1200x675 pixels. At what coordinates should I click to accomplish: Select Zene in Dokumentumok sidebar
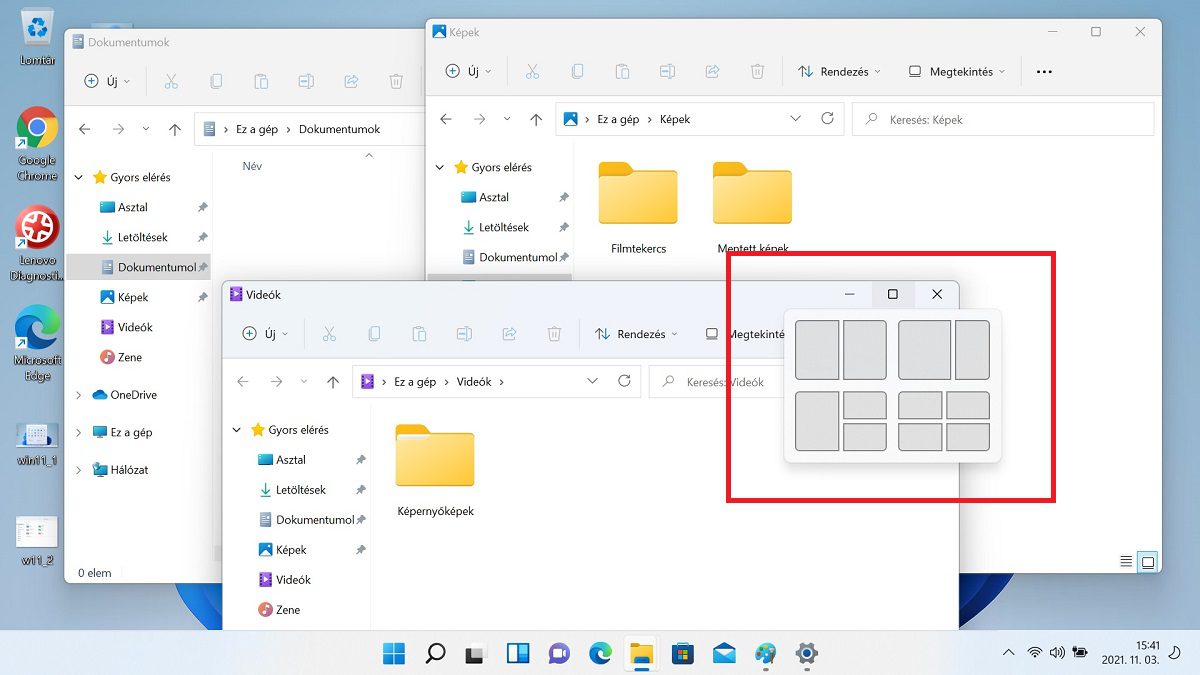(x=129, y=357)
